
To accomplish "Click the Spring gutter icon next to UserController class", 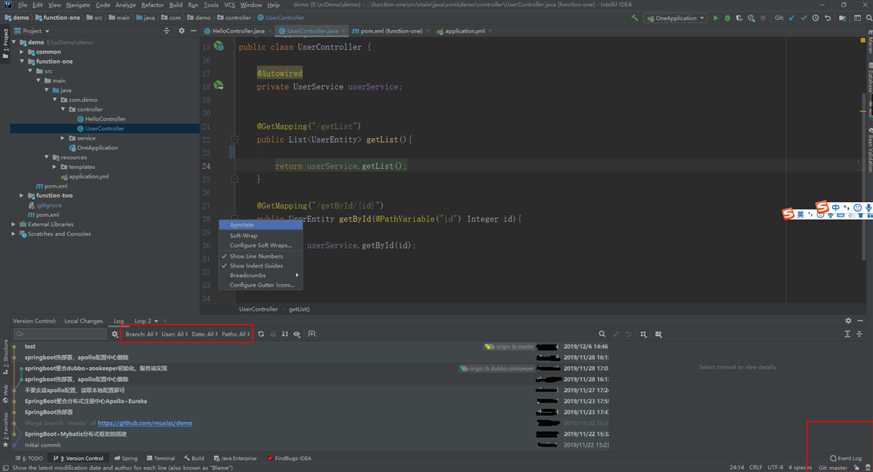I will pos(219,46).
